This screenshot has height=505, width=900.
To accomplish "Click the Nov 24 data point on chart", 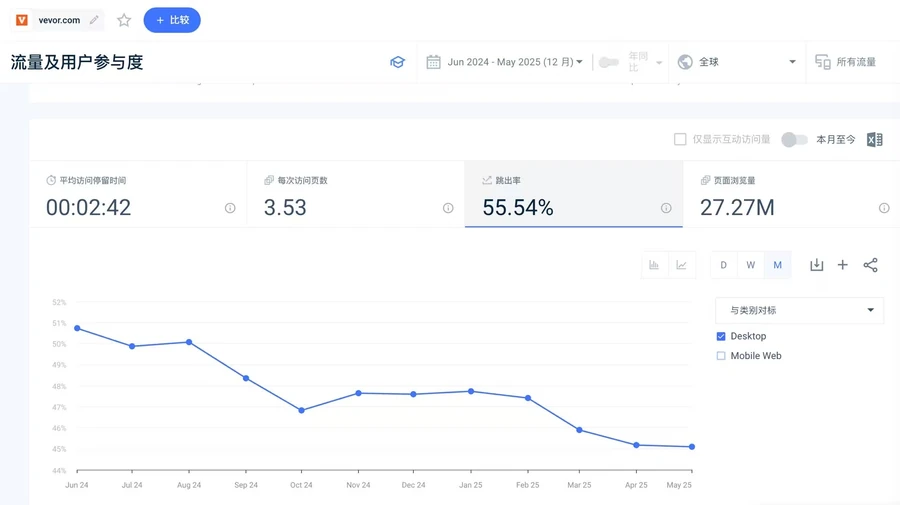I will 358,393.
